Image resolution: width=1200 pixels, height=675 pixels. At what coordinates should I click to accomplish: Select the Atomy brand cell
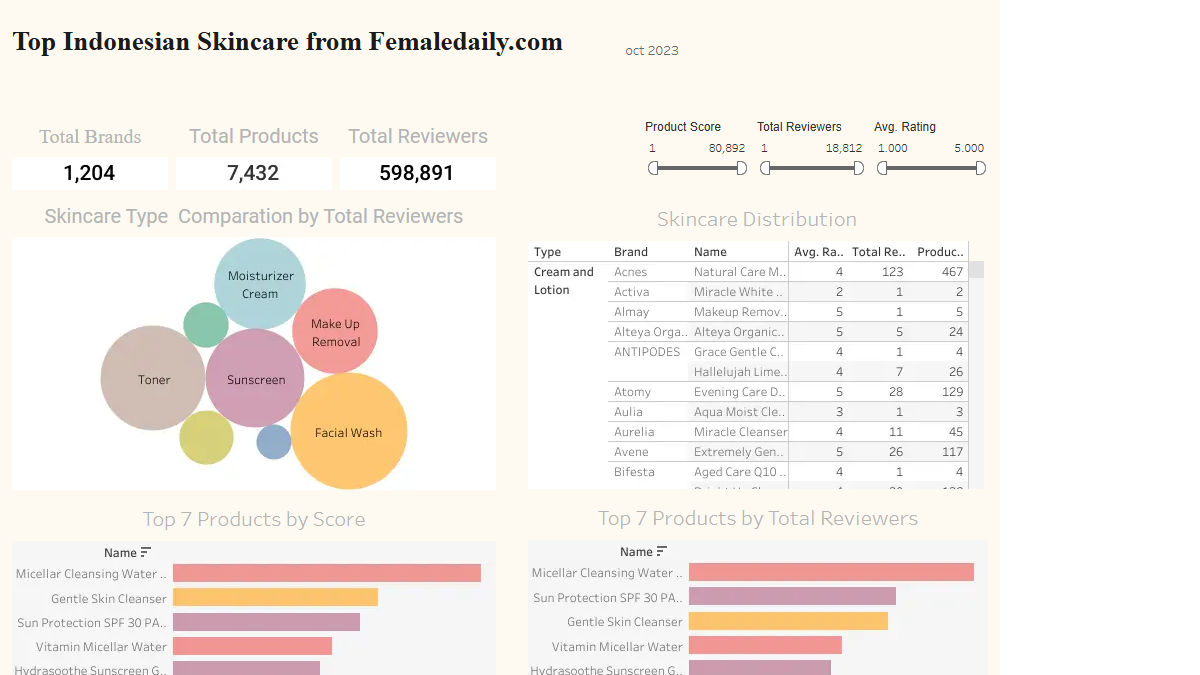(632, 392)
